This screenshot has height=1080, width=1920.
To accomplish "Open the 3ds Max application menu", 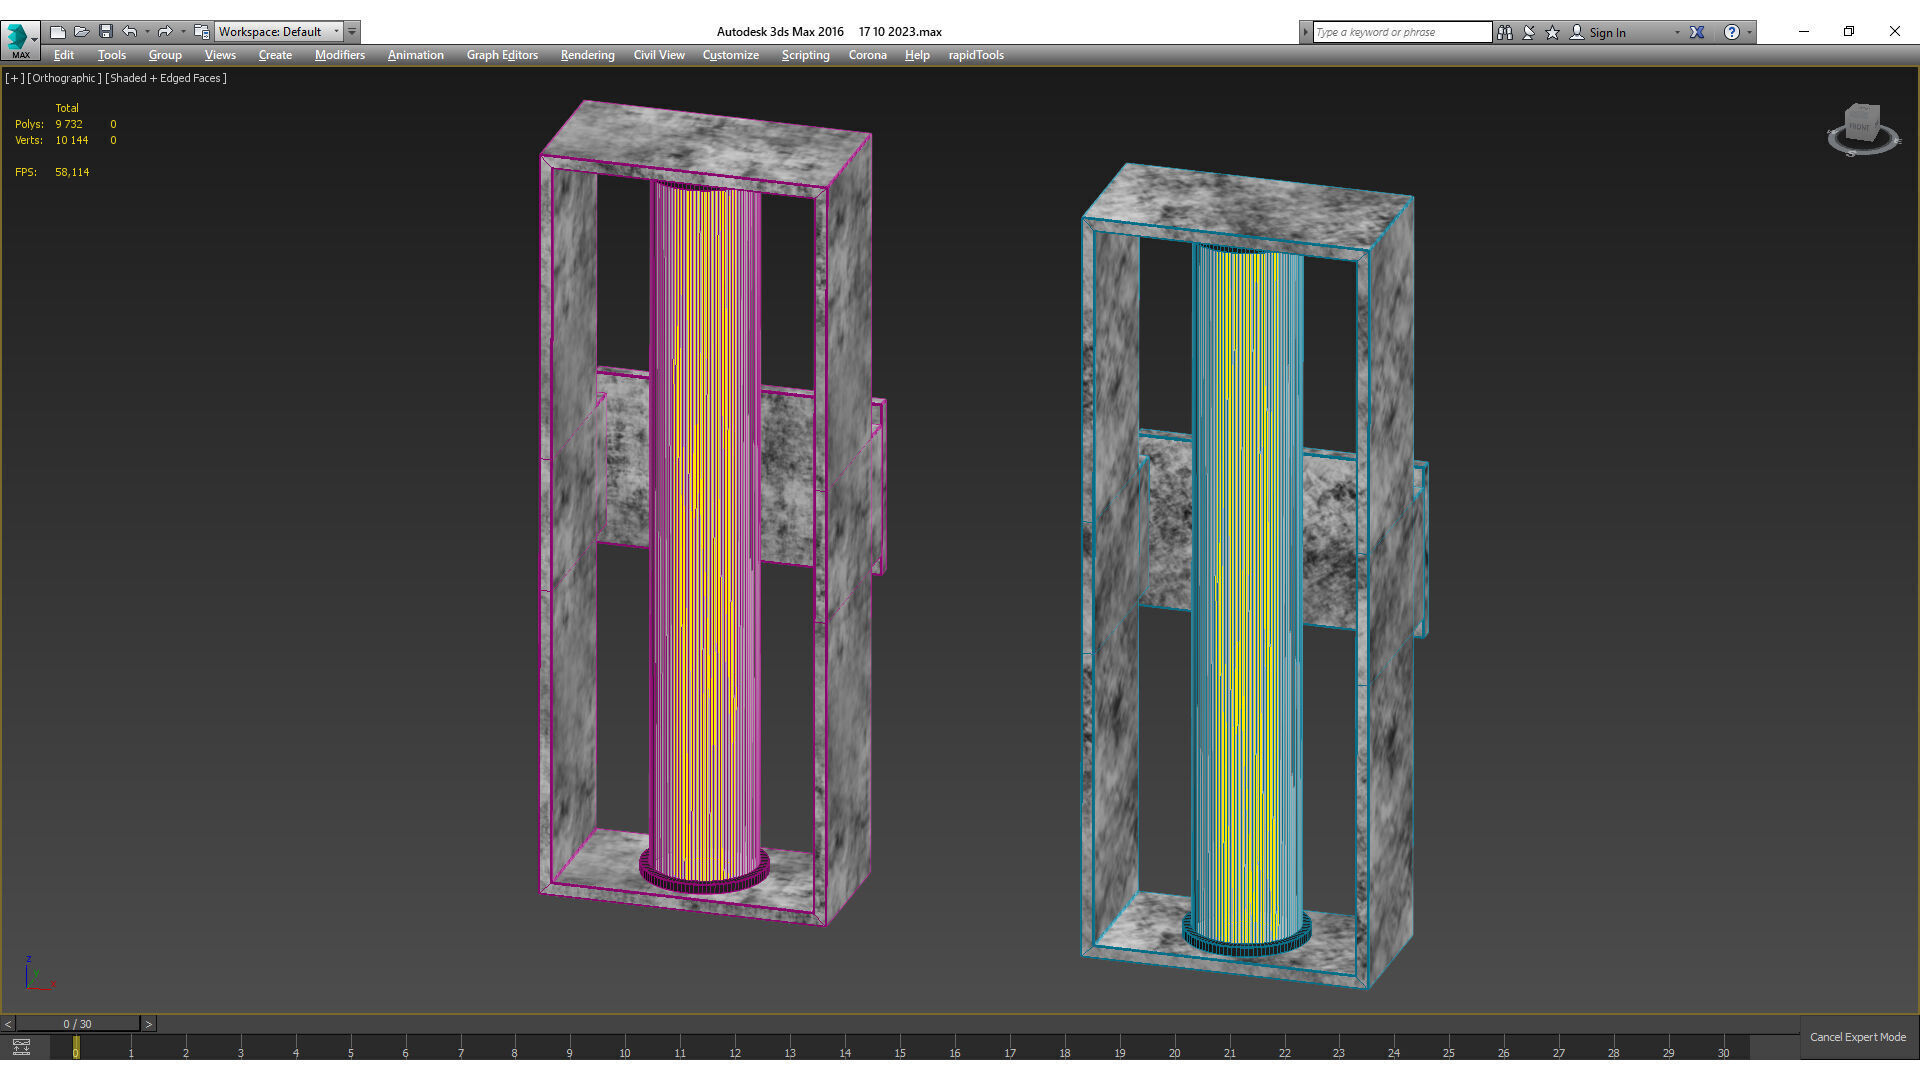I will click(20, 40).
